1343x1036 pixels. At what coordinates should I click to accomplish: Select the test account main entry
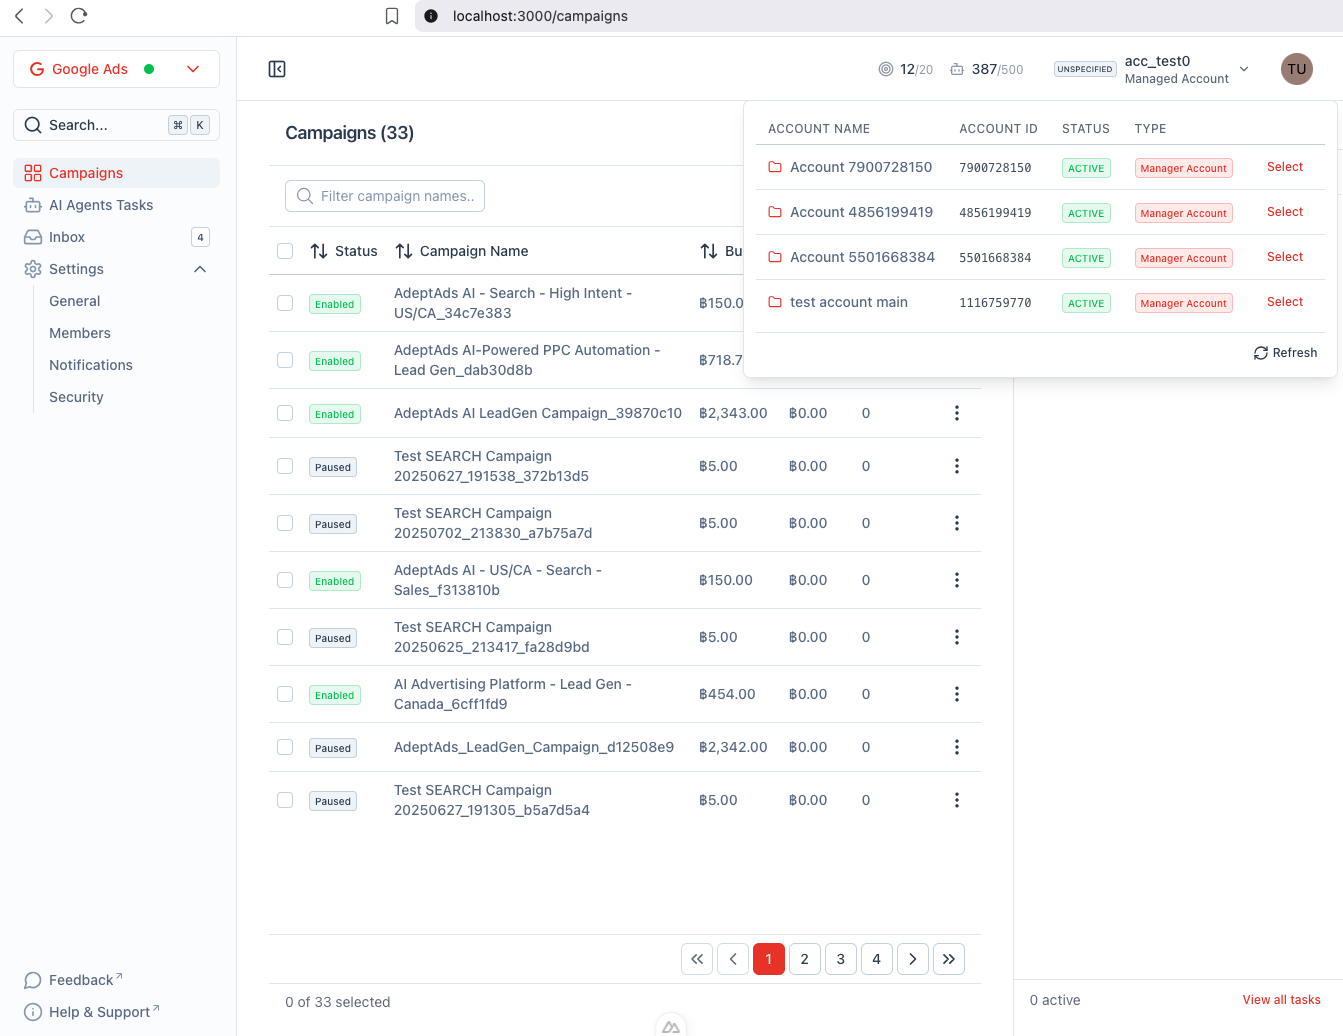(1284, 302)
